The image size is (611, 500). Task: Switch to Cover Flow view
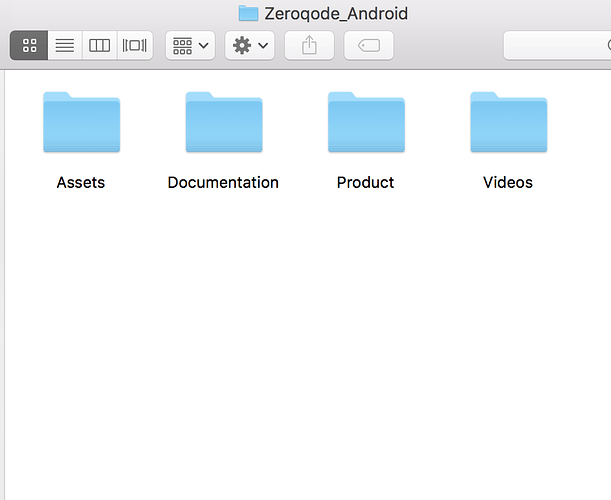pyautogui.click(x=135, y=45)
